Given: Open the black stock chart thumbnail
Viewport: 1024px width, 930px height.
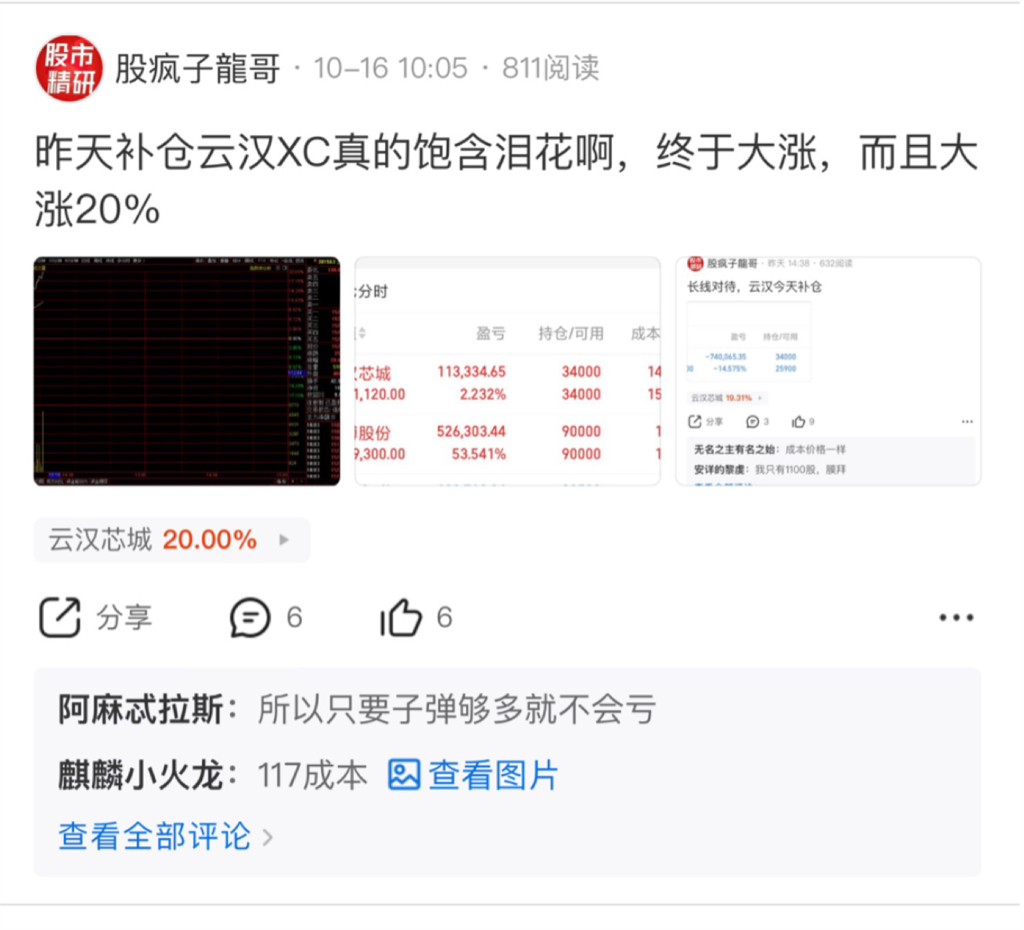Looking at the screenshot, I should (x=187, y=371).
